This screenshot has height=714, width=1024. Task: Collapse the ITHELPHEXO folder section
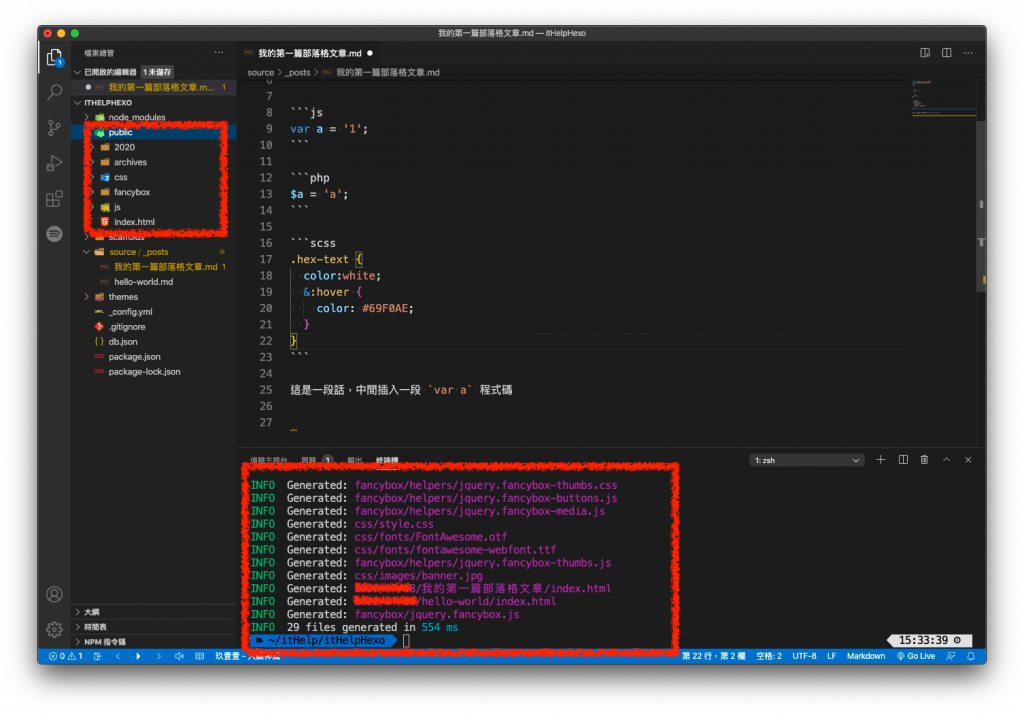[78, 103]
